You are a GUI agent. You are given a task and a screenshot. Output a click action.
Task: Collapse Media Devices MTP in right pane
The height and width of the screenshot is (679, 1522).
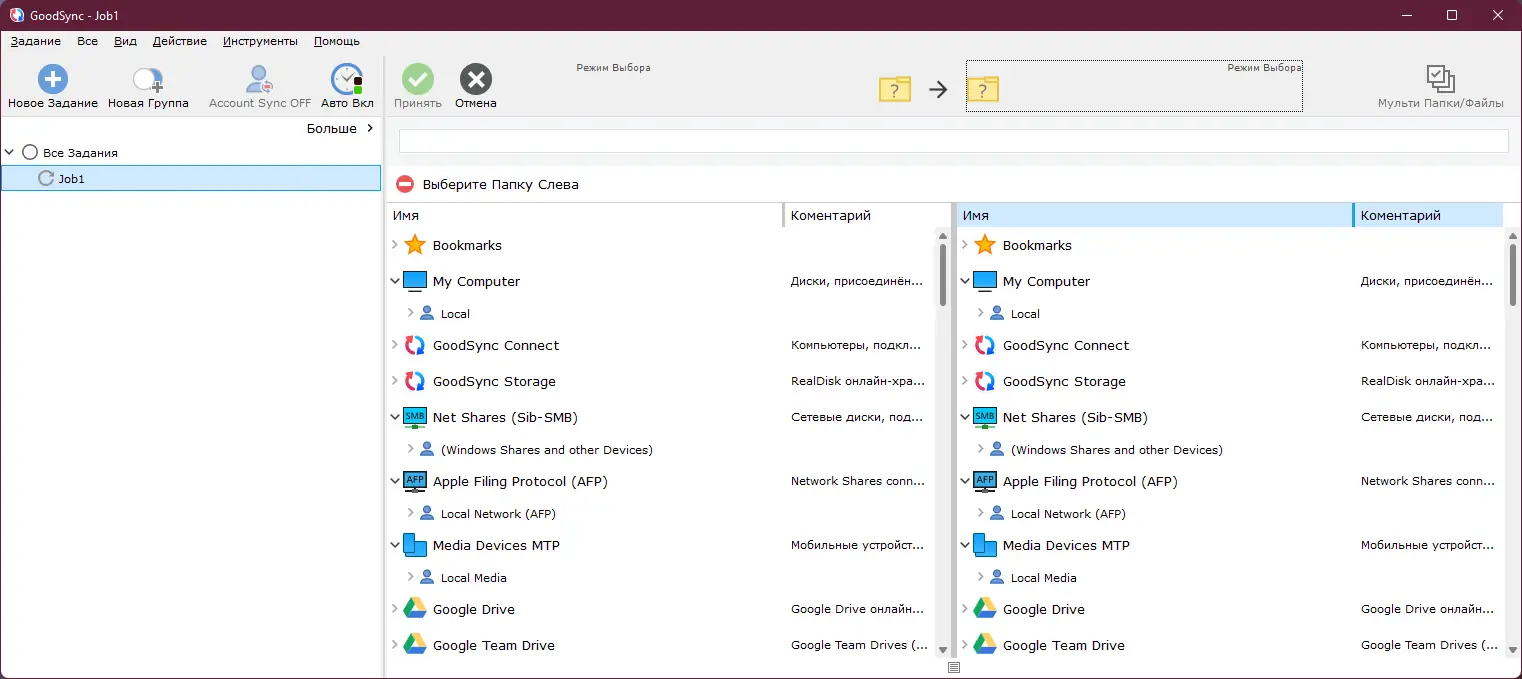point(965,545)
